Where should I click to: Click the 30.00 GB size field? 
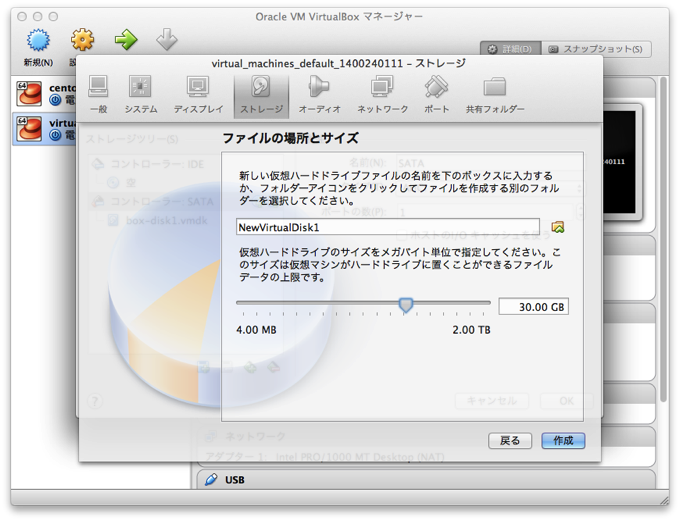[533, 307]
